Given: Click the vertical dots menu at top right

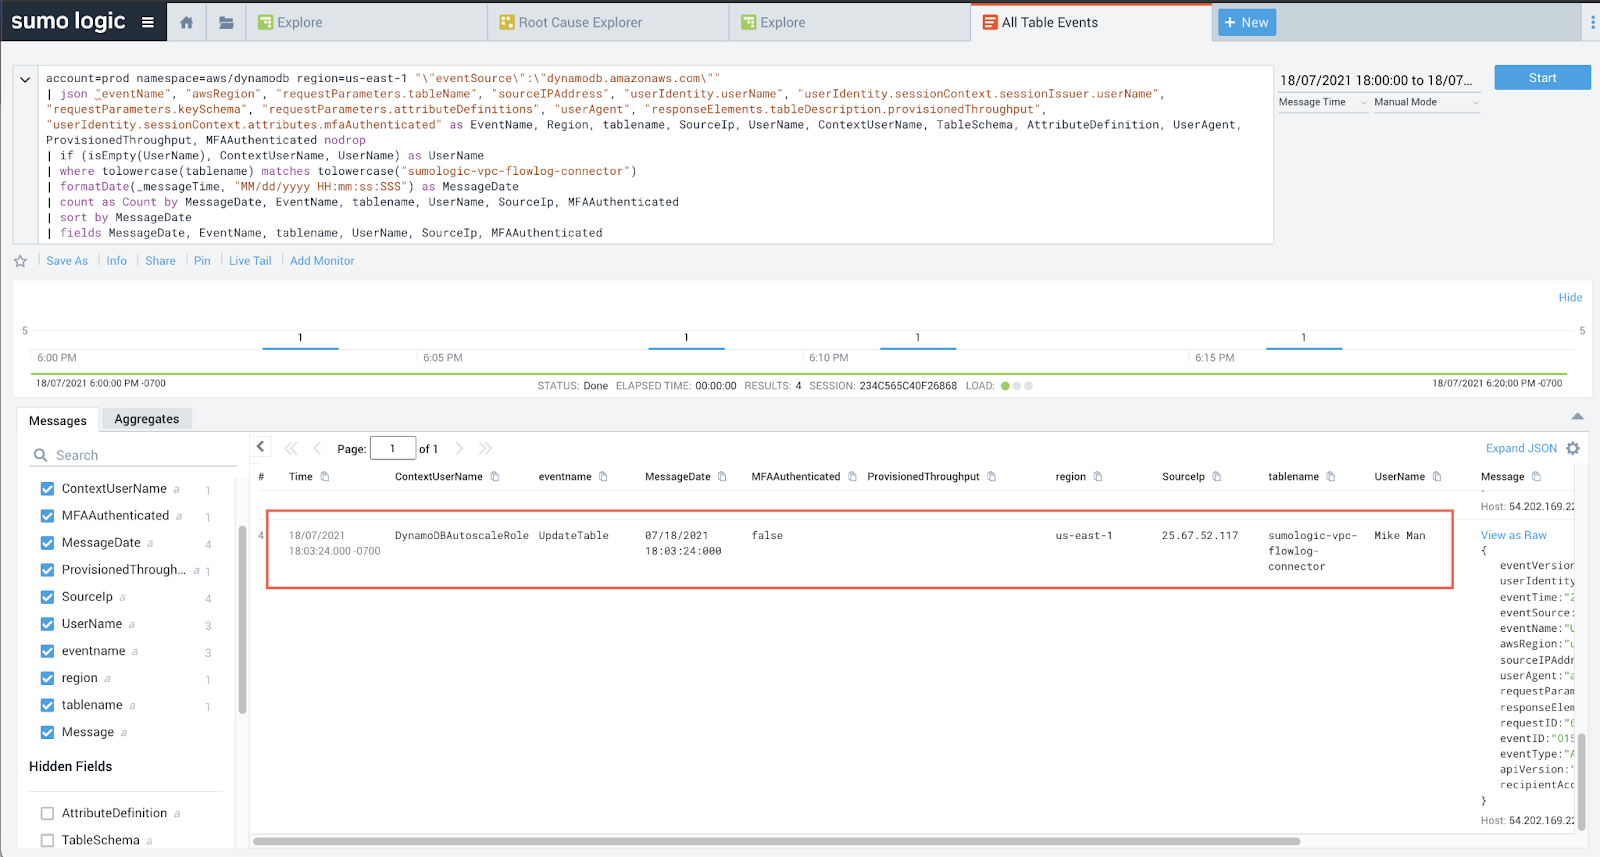Looking at the screenshot, I should click(1592, 22).
